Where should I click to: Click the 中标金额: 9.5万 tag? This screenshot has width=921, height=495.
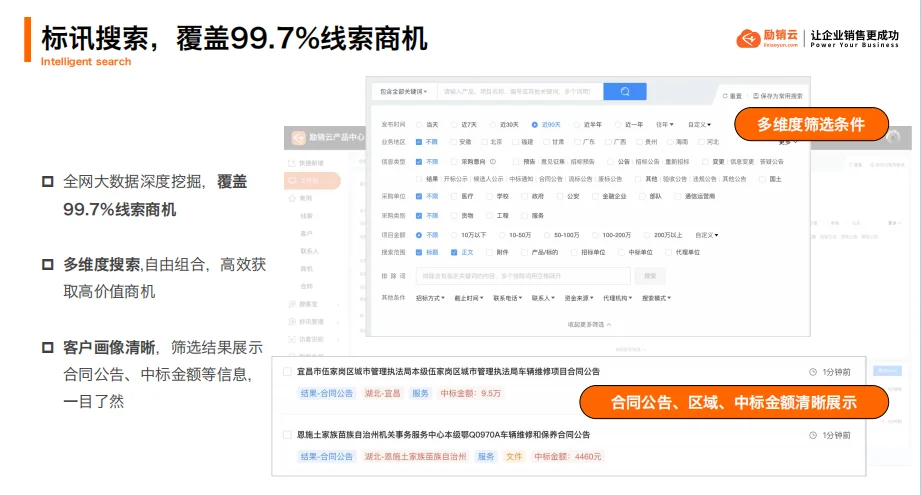tap(470, 393)
